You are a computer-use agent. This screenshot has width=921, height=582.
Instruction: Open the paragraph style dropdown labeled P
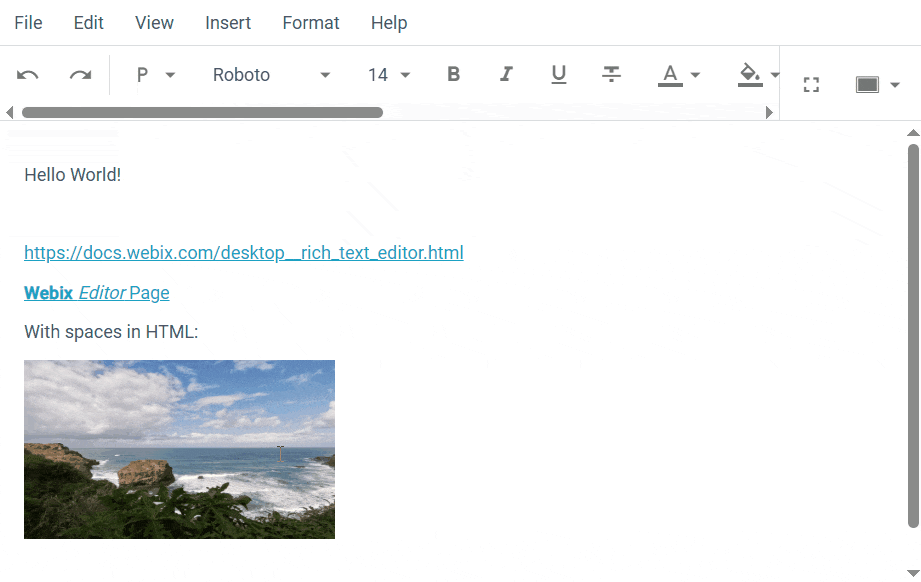pyautogui.click(x=152, y=74)
